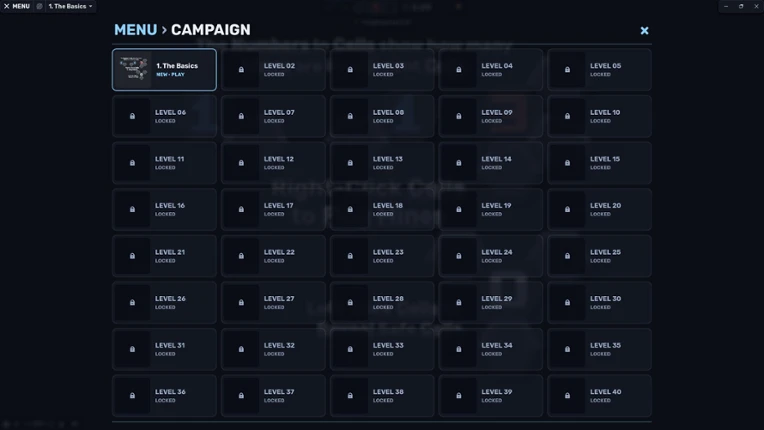The image size is (764, 430).
Task: Click The Basics level preview thumbnail
Action: tap(133, 69)
